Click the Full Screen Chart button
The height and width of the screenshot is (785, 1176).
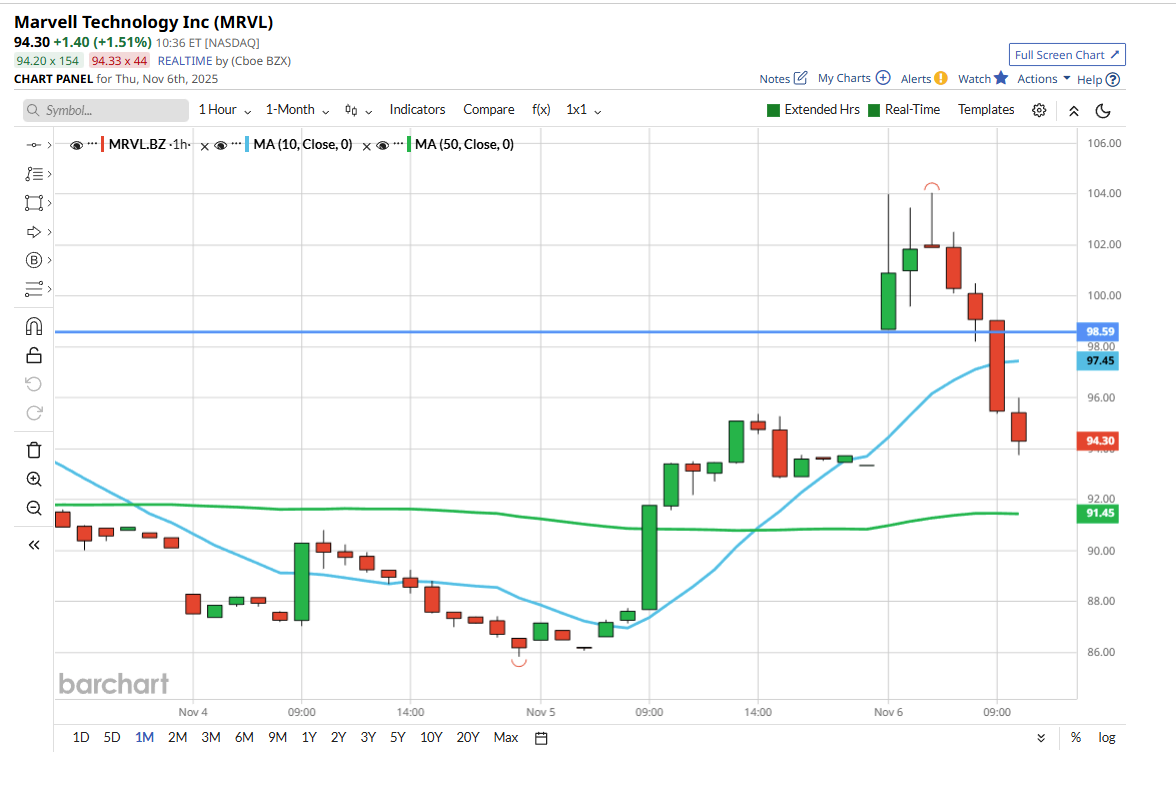pos(1067,55)
